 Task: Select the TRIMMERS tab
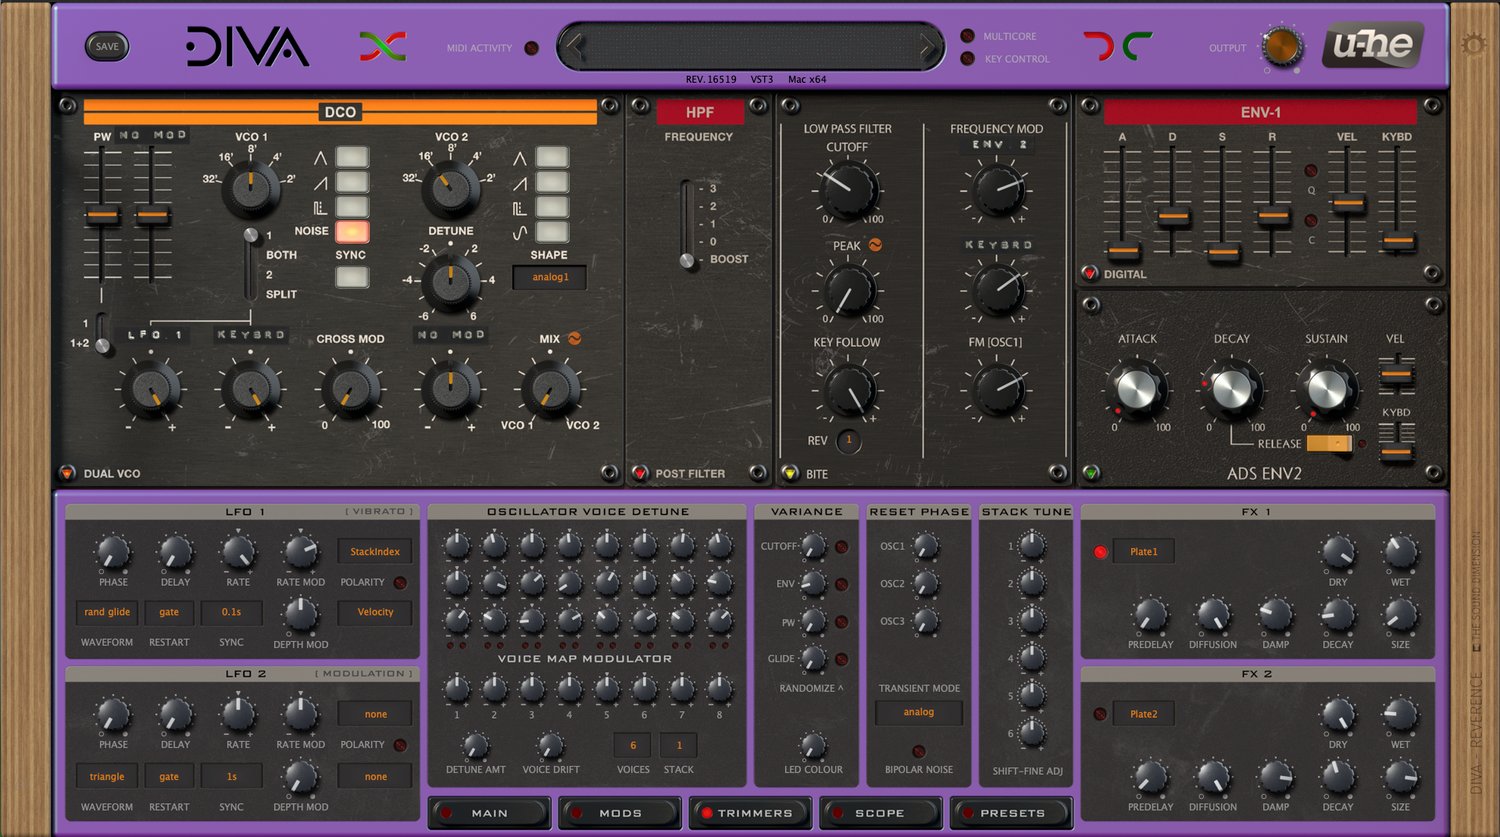750,813
